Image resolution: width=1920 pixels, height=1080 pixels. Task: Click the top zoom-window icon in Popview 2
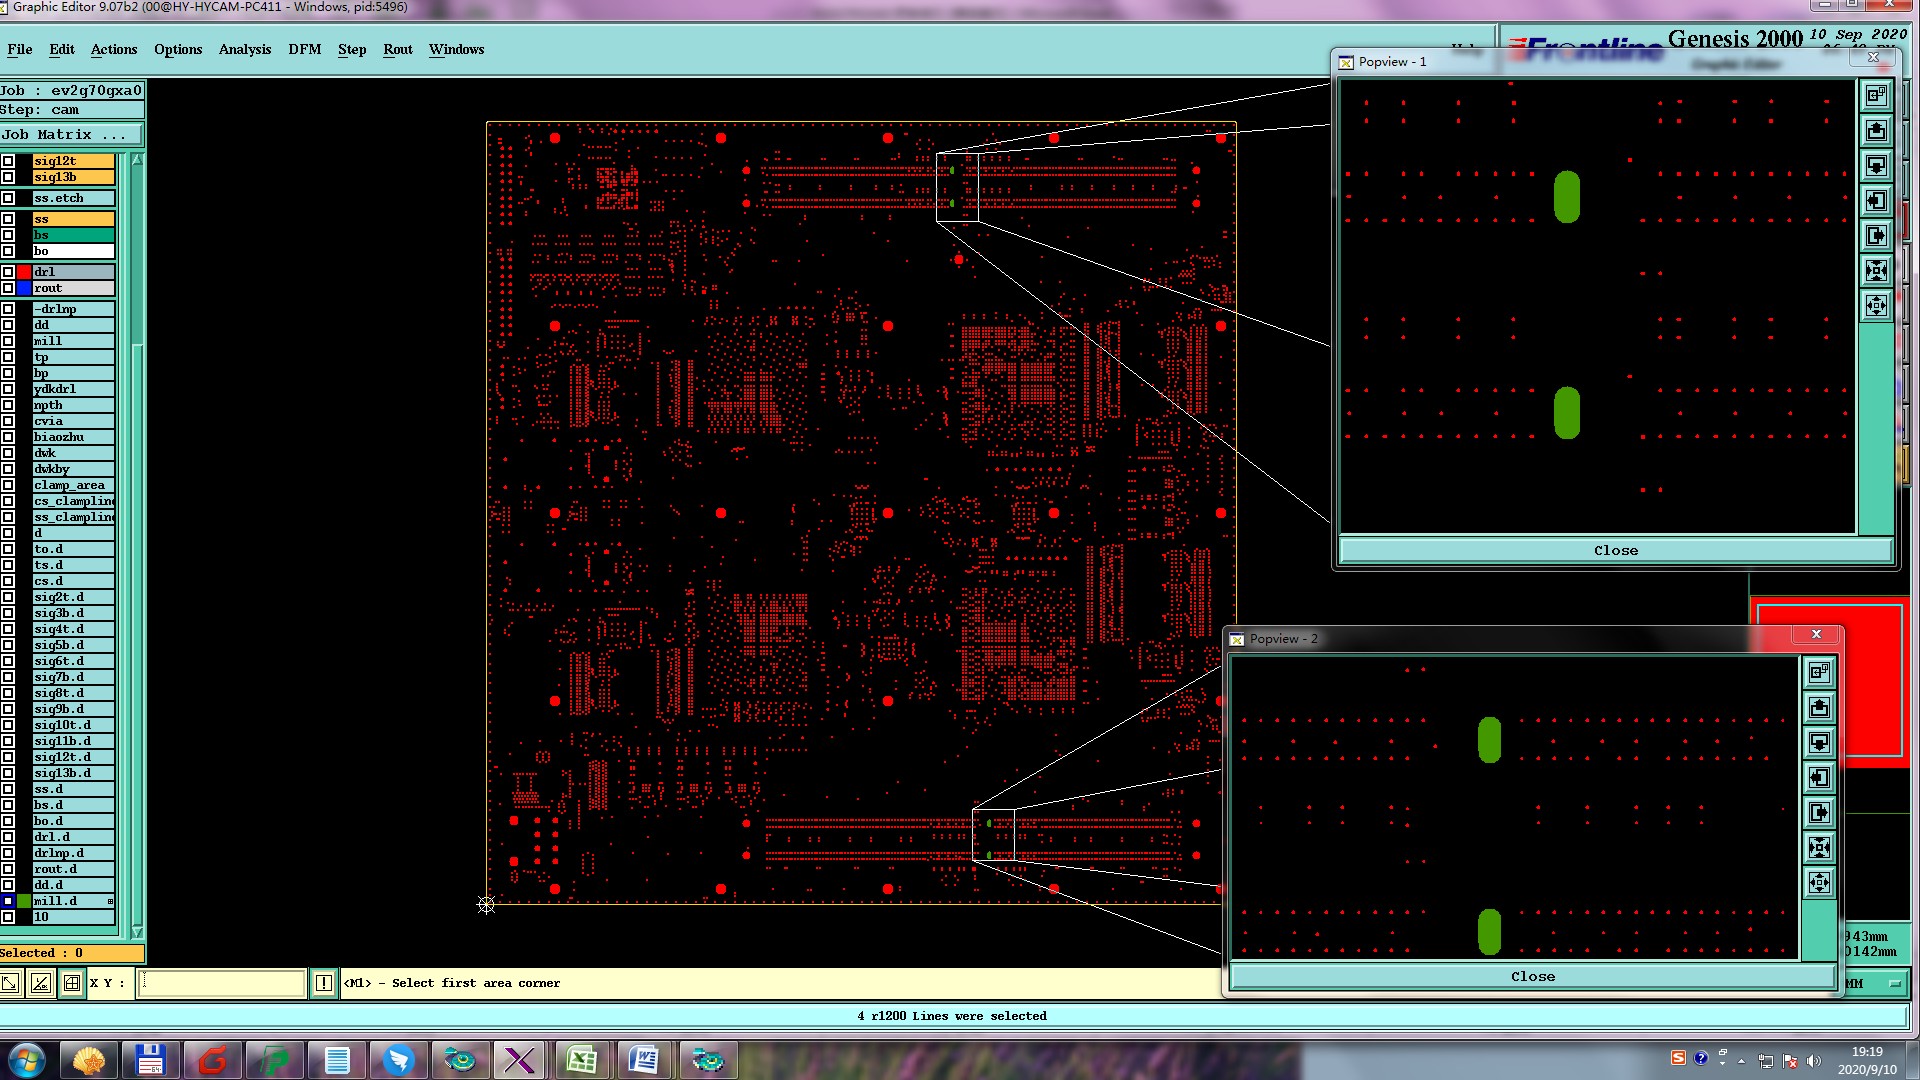point(1820,672)
